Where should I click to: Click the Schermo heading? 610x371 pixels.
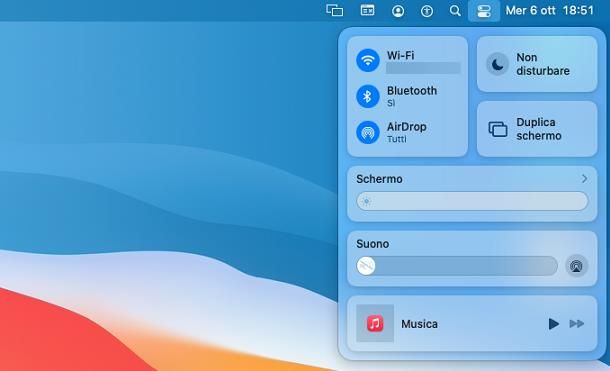point(379,179)
